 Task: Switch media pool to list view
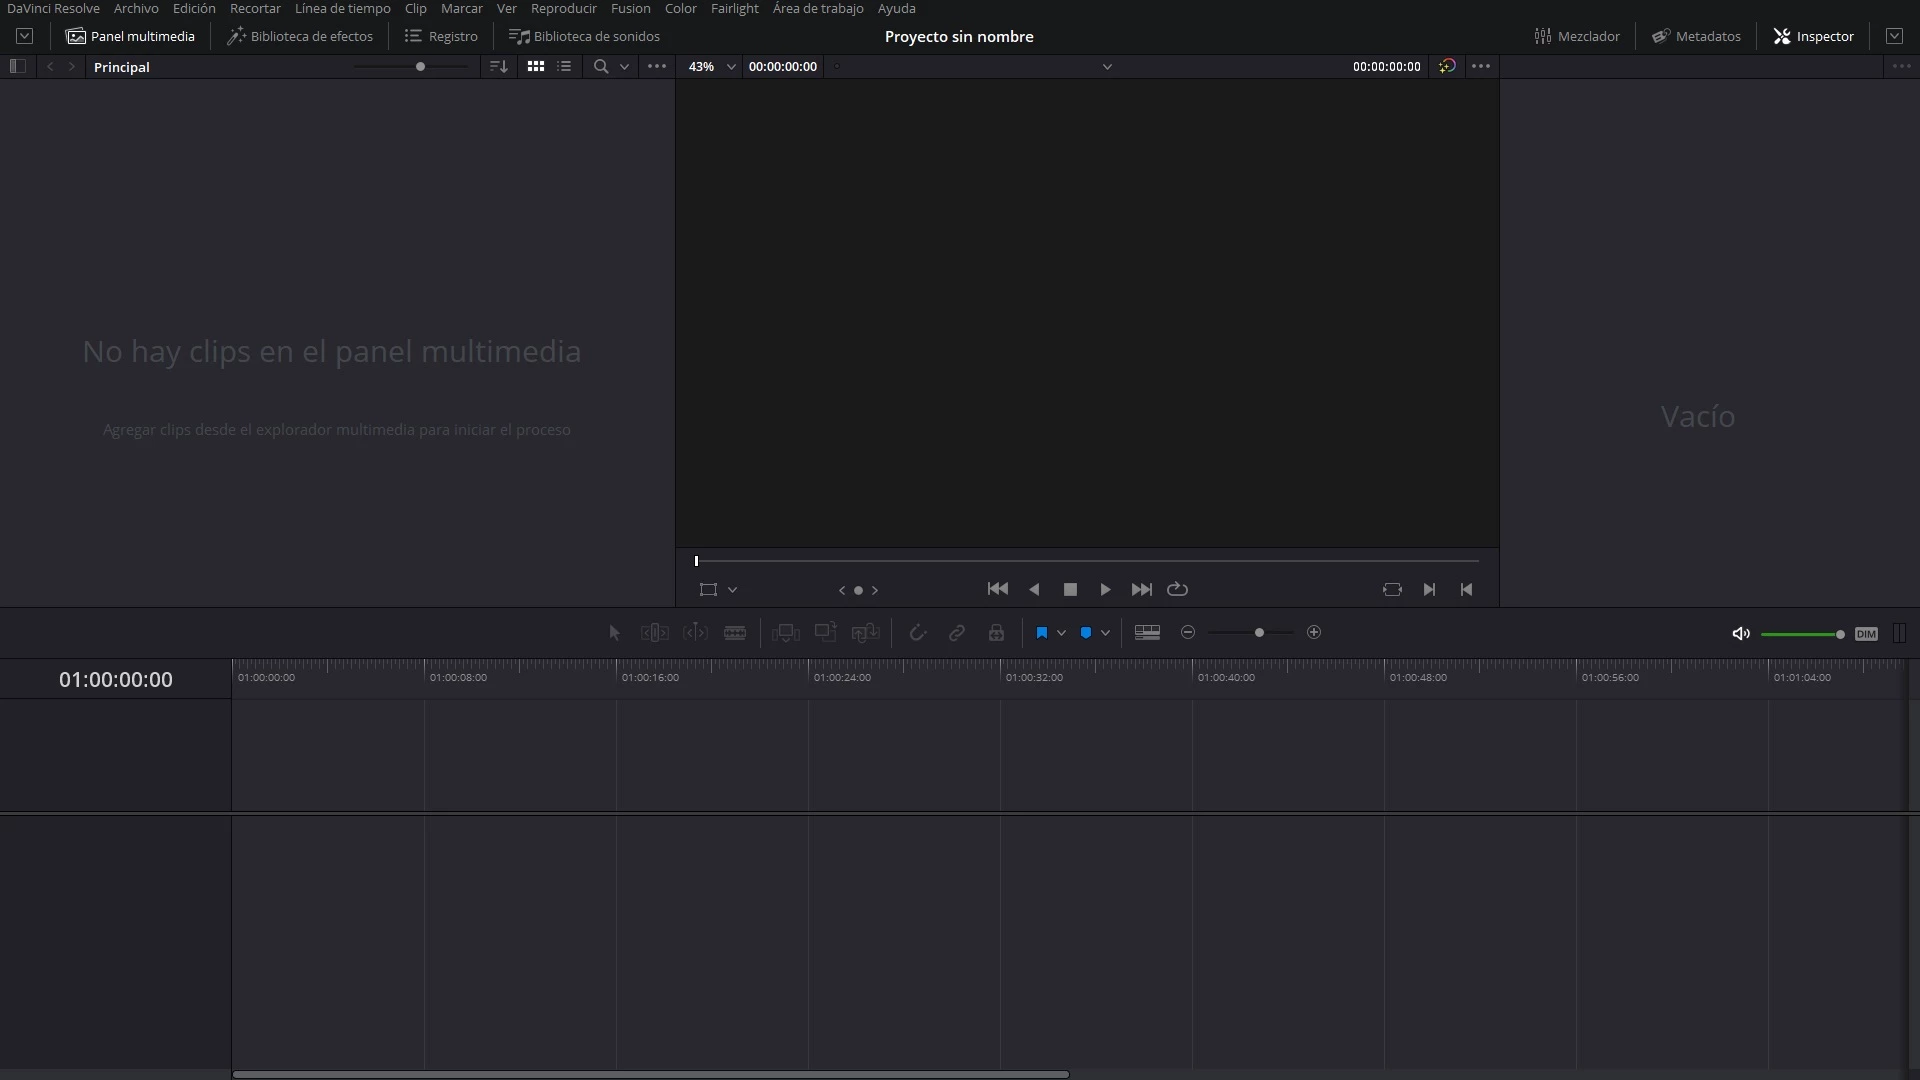coord(564,67)
